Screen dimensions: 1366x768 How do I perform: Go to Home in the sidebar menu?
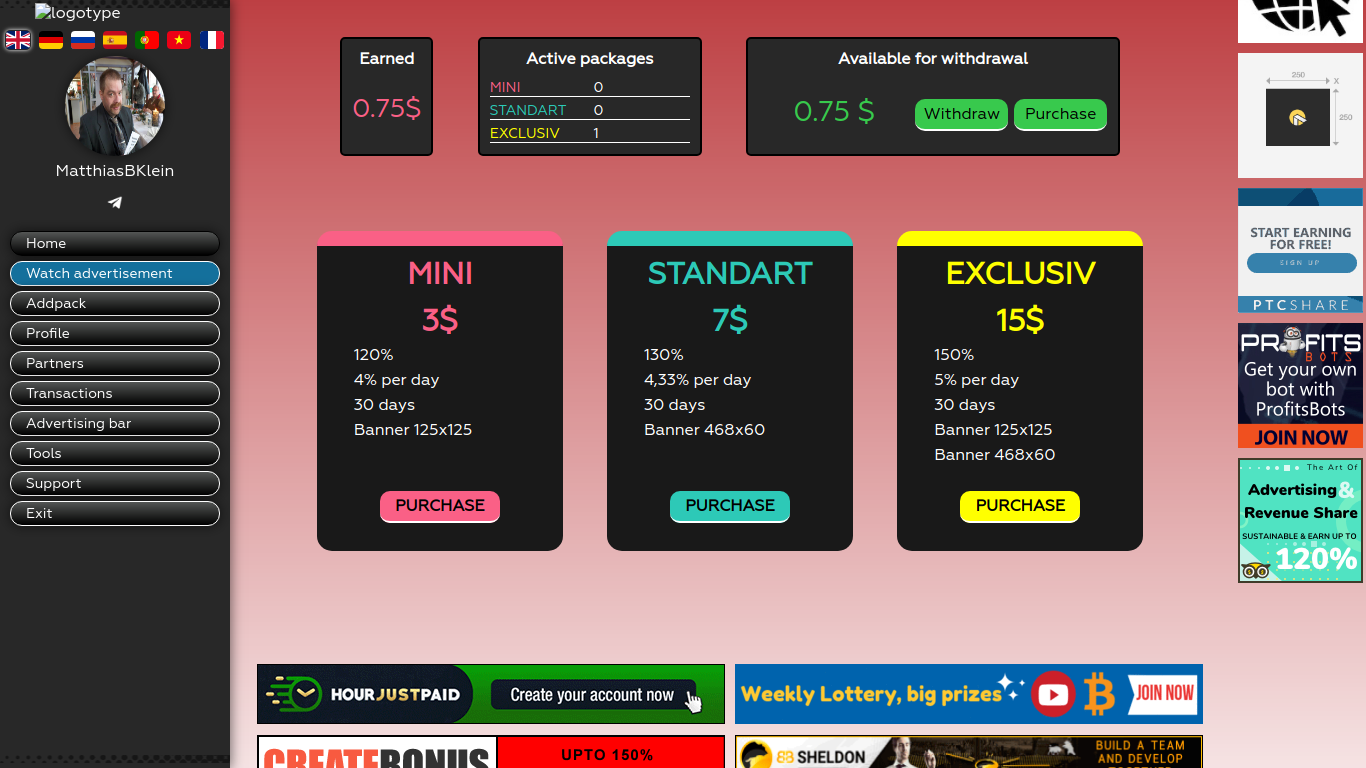point(115,243)
